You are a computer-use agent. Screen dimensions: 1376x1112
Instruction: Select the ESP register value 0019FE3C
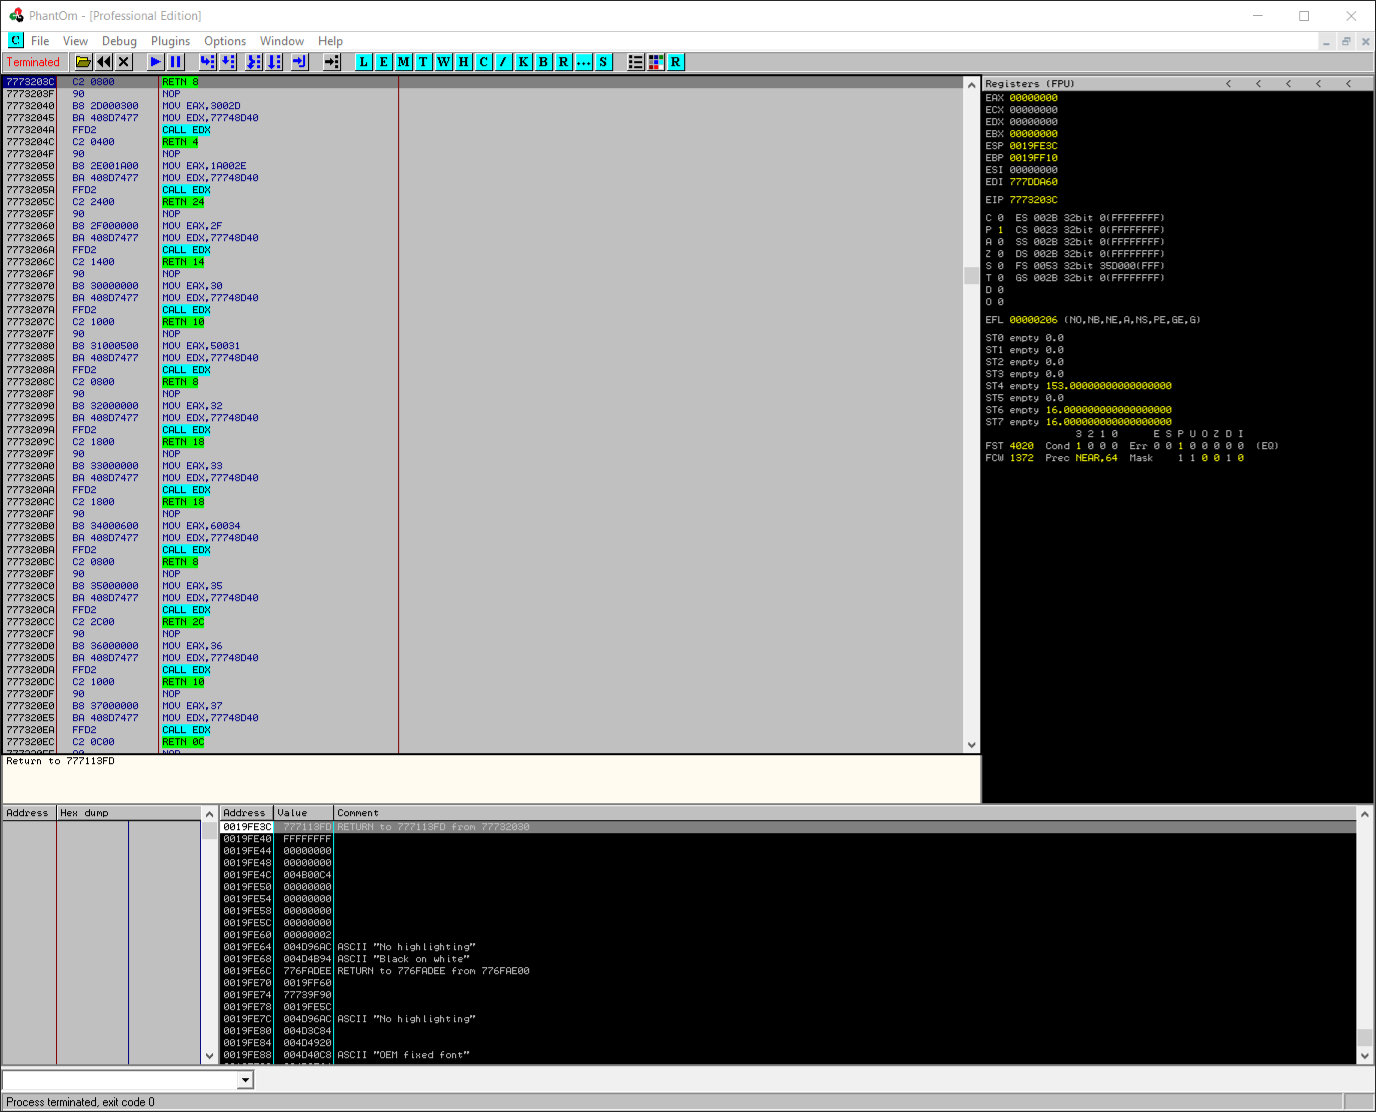tap(1033, 146)
